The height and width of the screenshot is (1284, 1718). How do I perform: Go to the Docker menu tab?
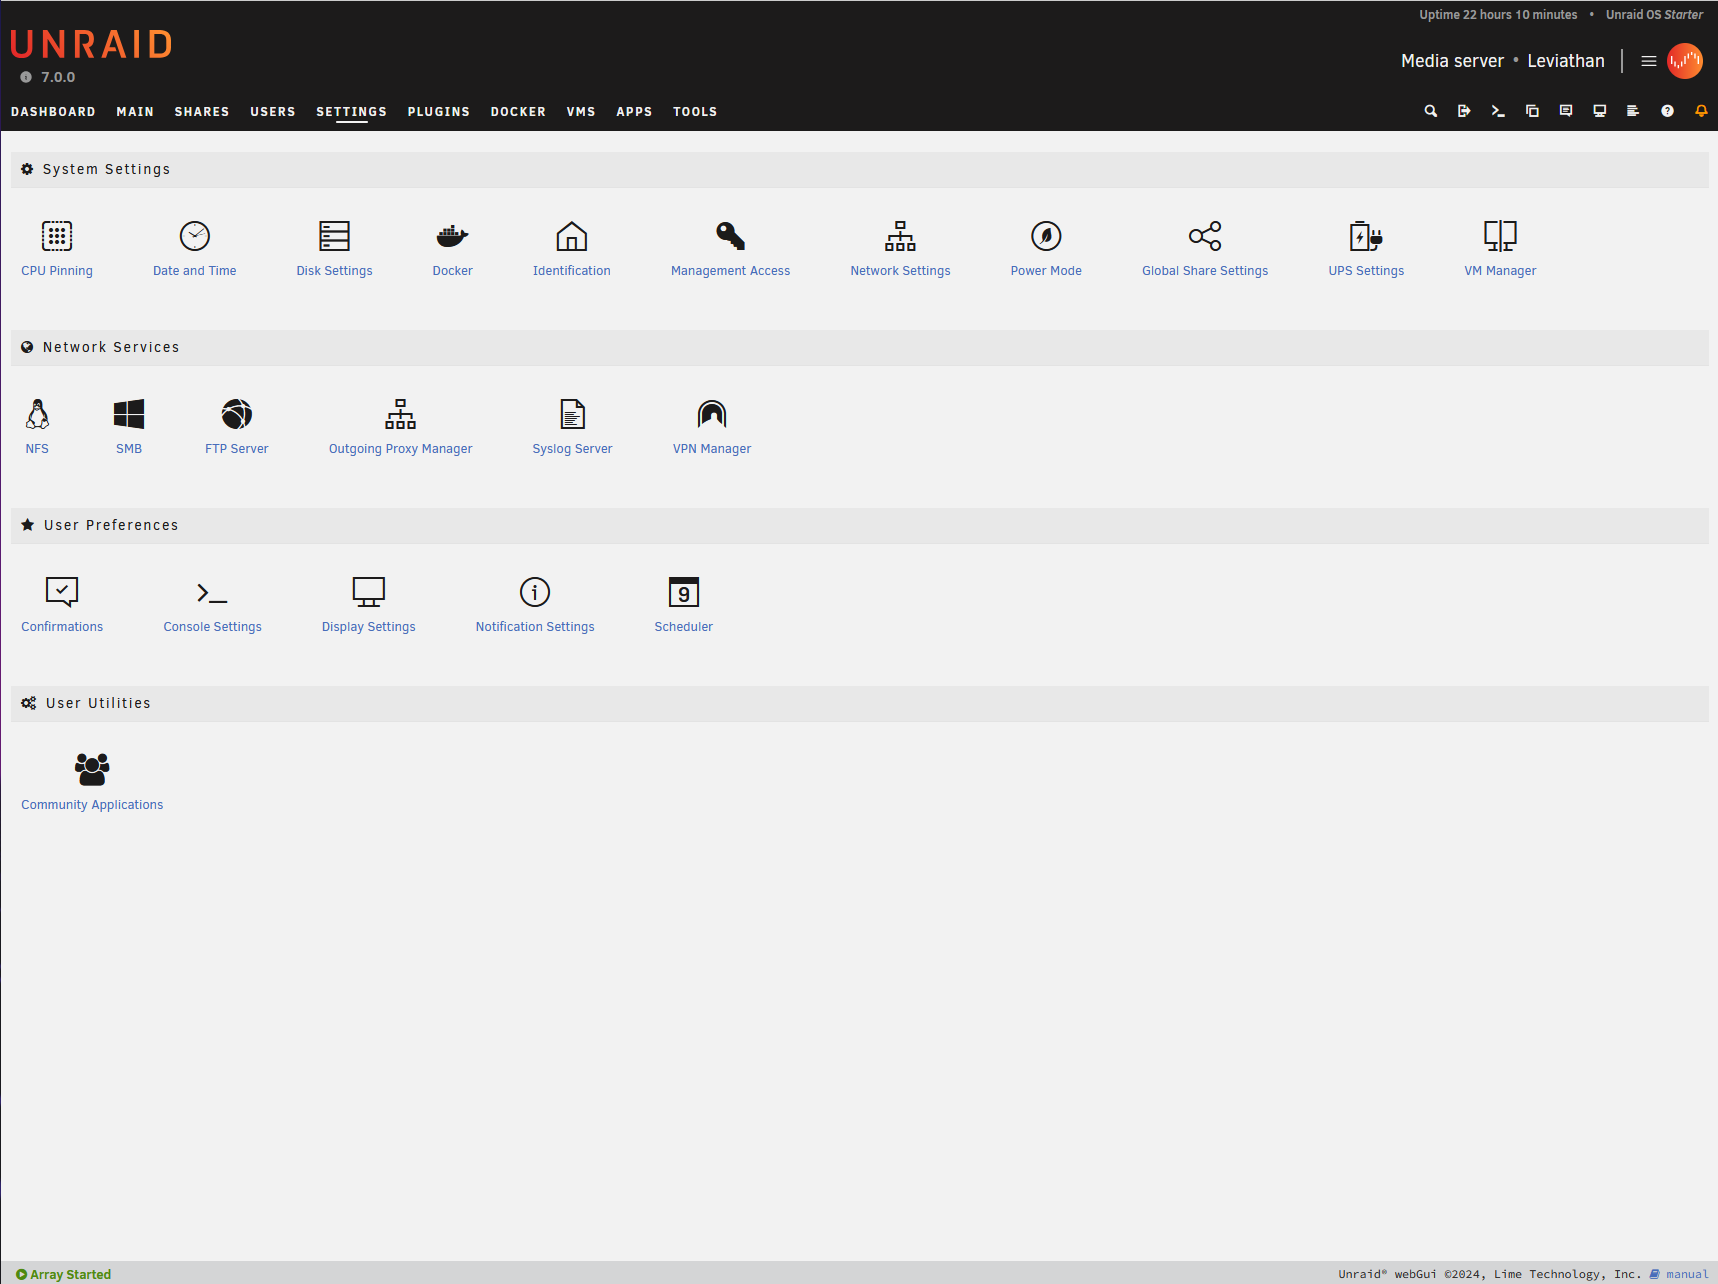(518, 112)
